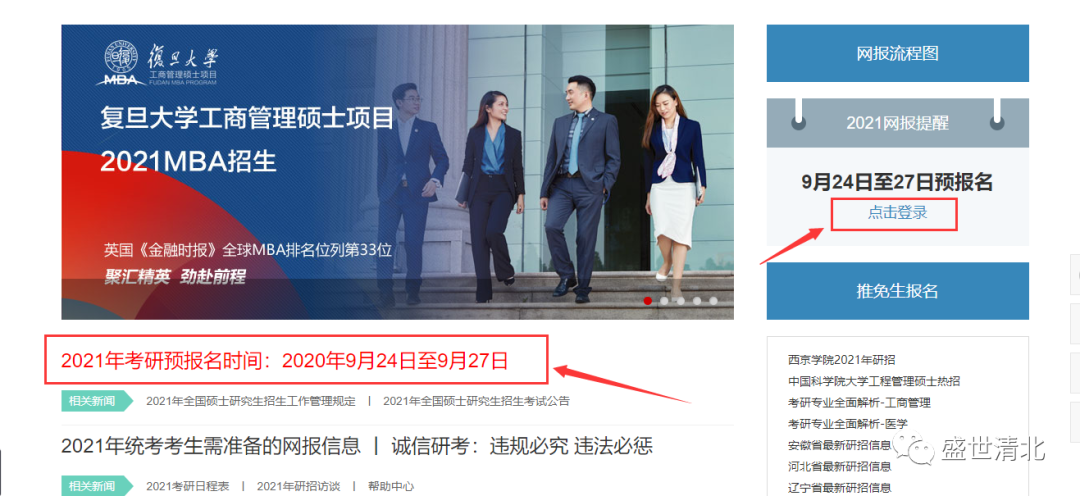Open the 网报流程图 button
Image resolution: width=1080 pixels, height=496 pixels.
897,54
